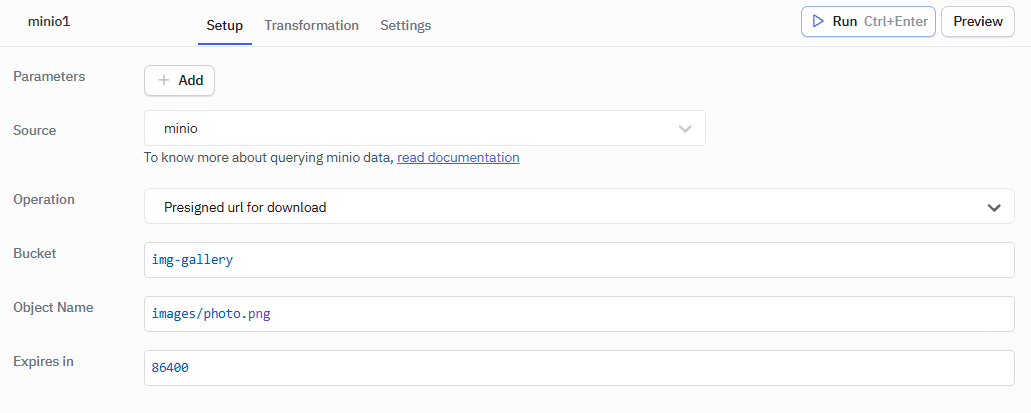Viewport: 1031px width, 413px height.
Task: Switch to the Transformation tab
Action: click(311, 26)
